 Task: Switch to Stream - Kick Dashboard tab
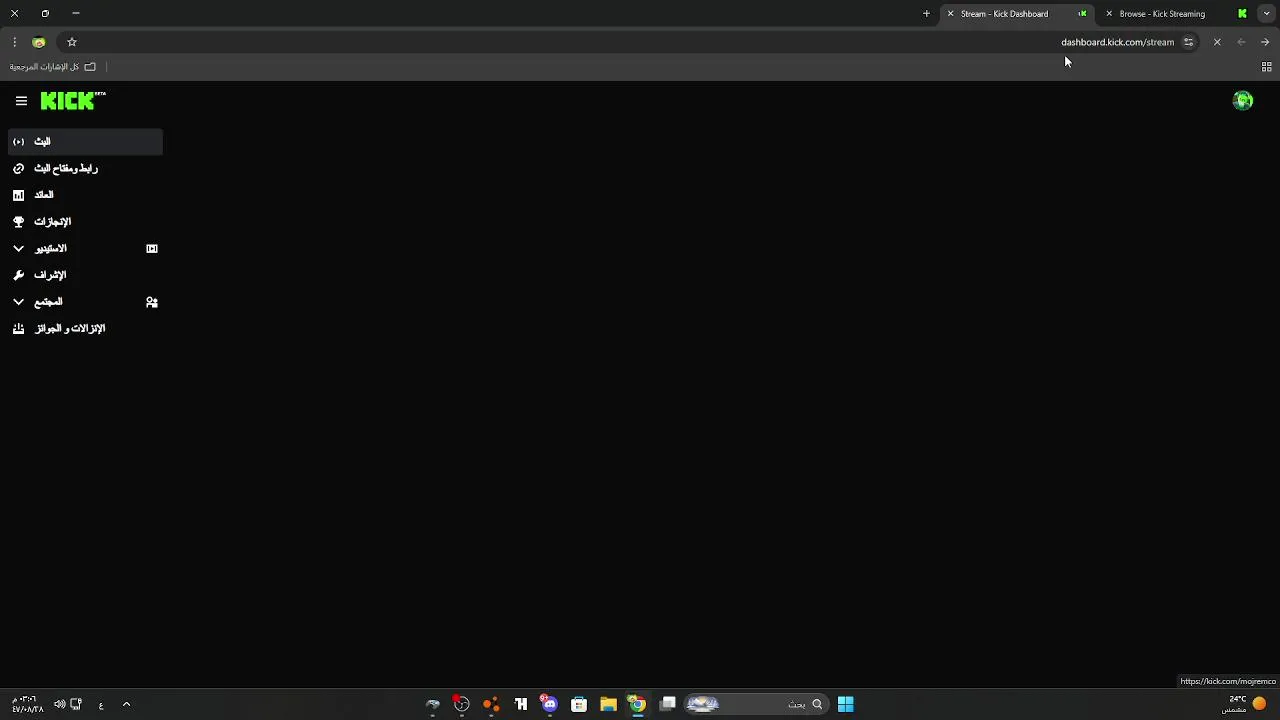click(1018, 14)
